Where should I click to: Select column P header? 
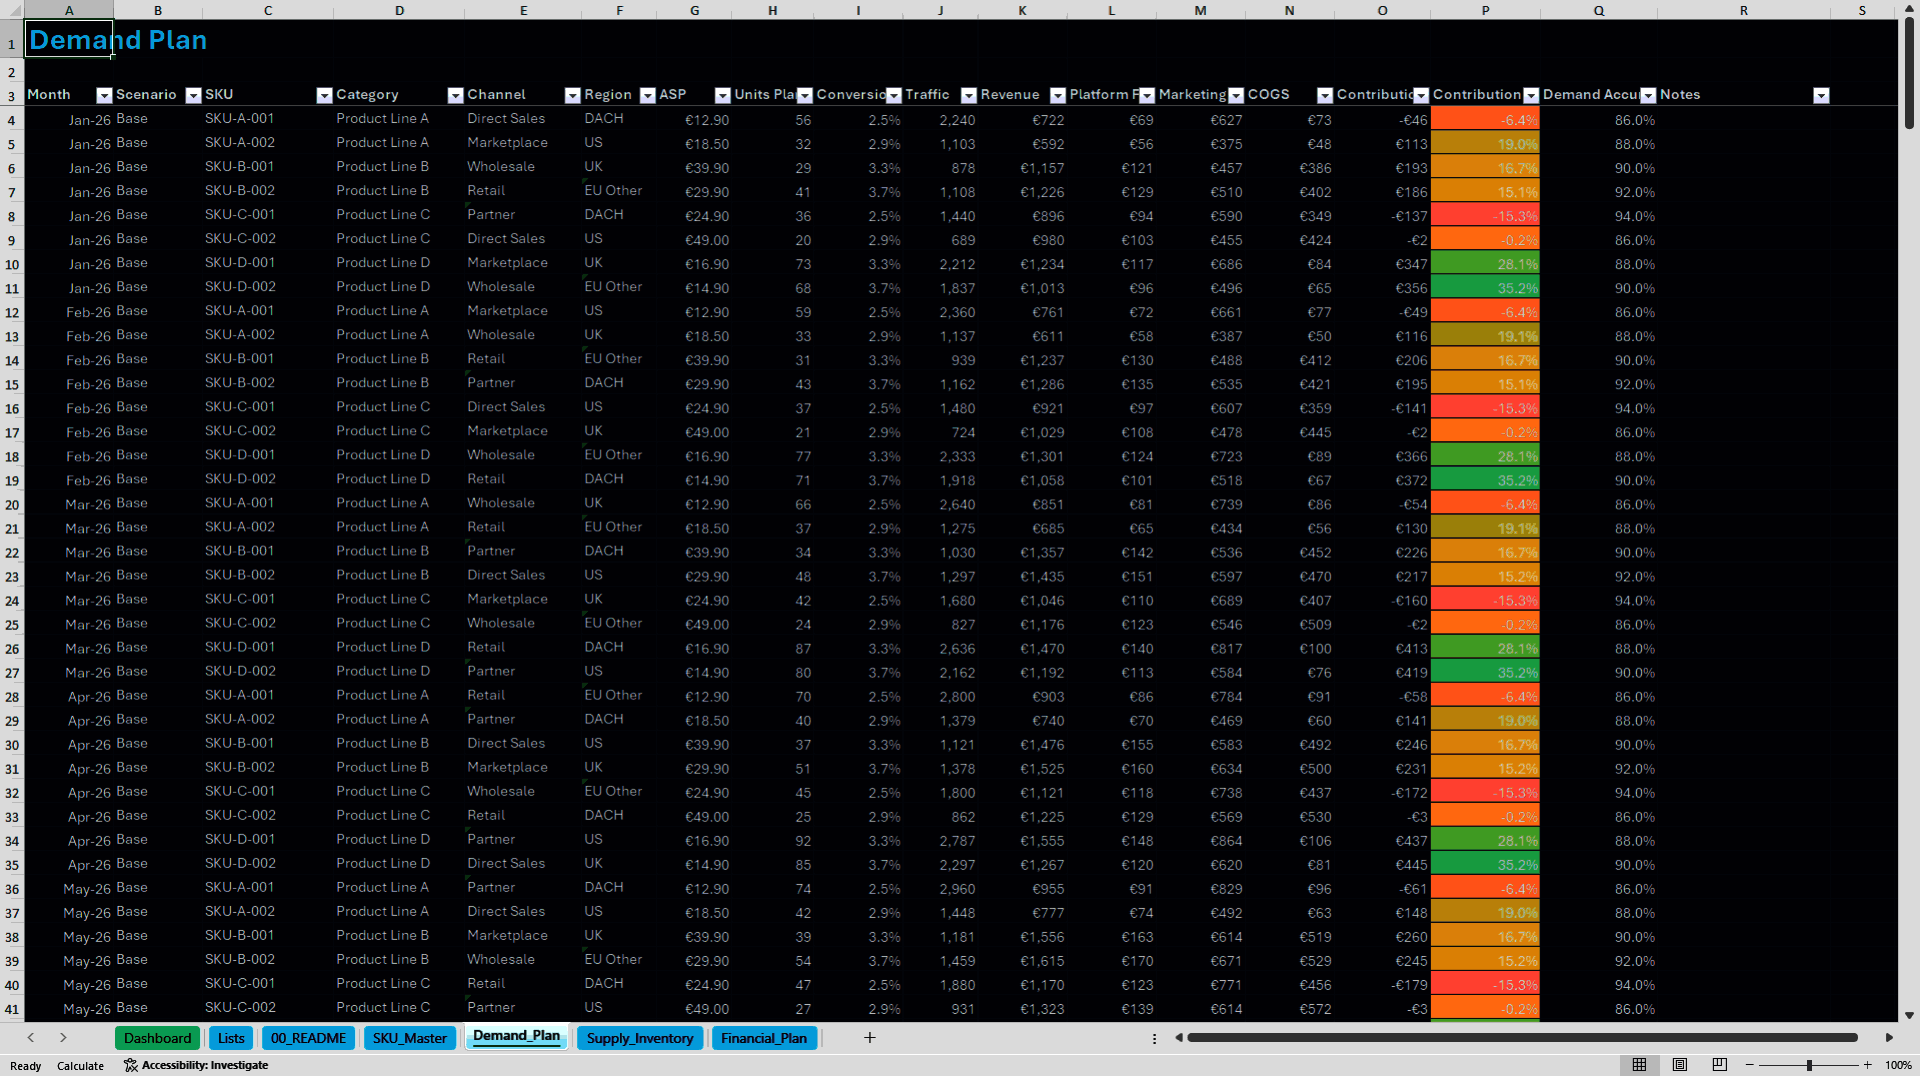point(1485,10)
